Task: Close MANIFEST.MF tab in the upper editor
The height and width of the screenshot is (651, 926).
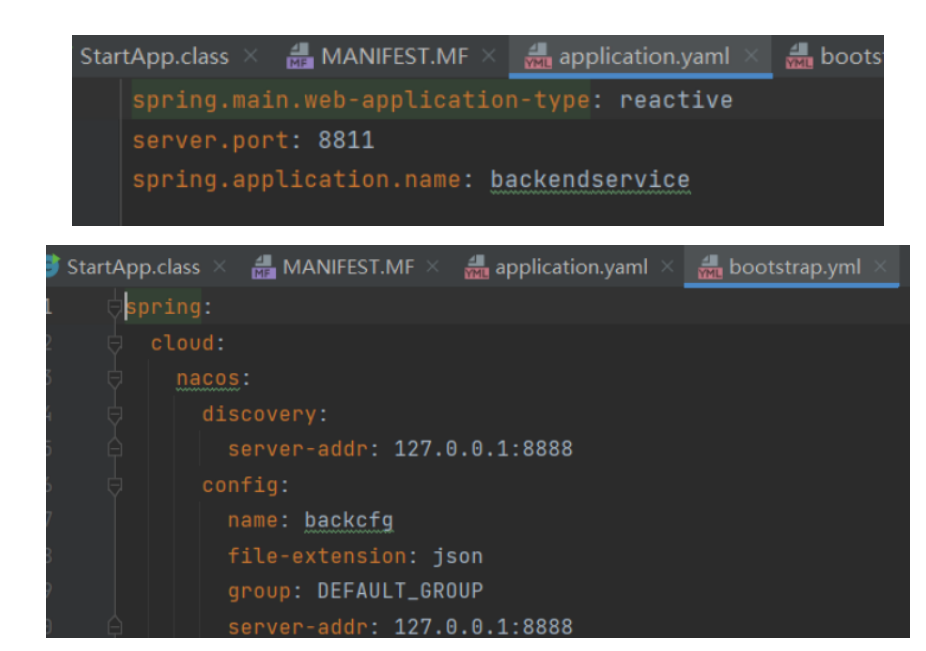Action: tap(488, 56)
